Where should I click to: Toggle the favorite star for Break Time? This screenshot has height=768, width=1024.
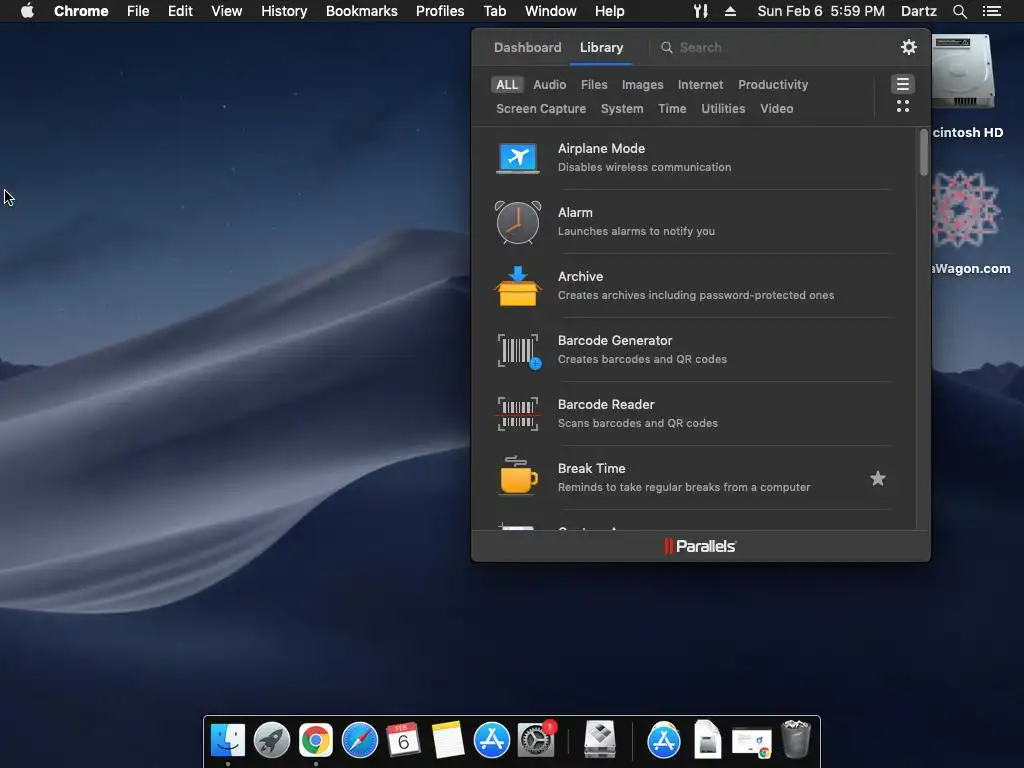(878, 479)
